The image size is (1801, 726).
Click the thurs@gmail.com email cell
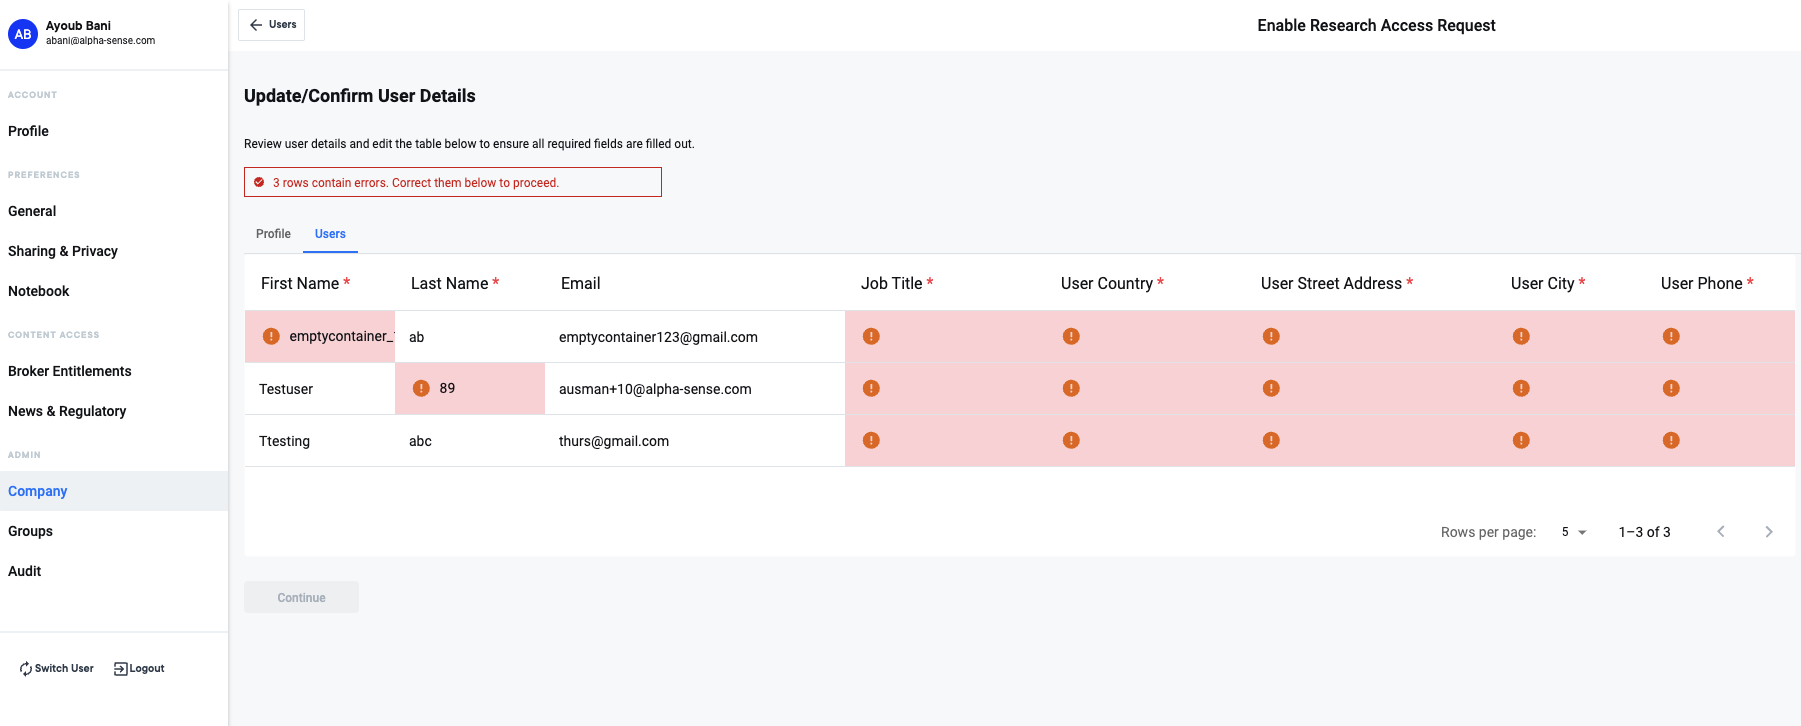(695, 441)
